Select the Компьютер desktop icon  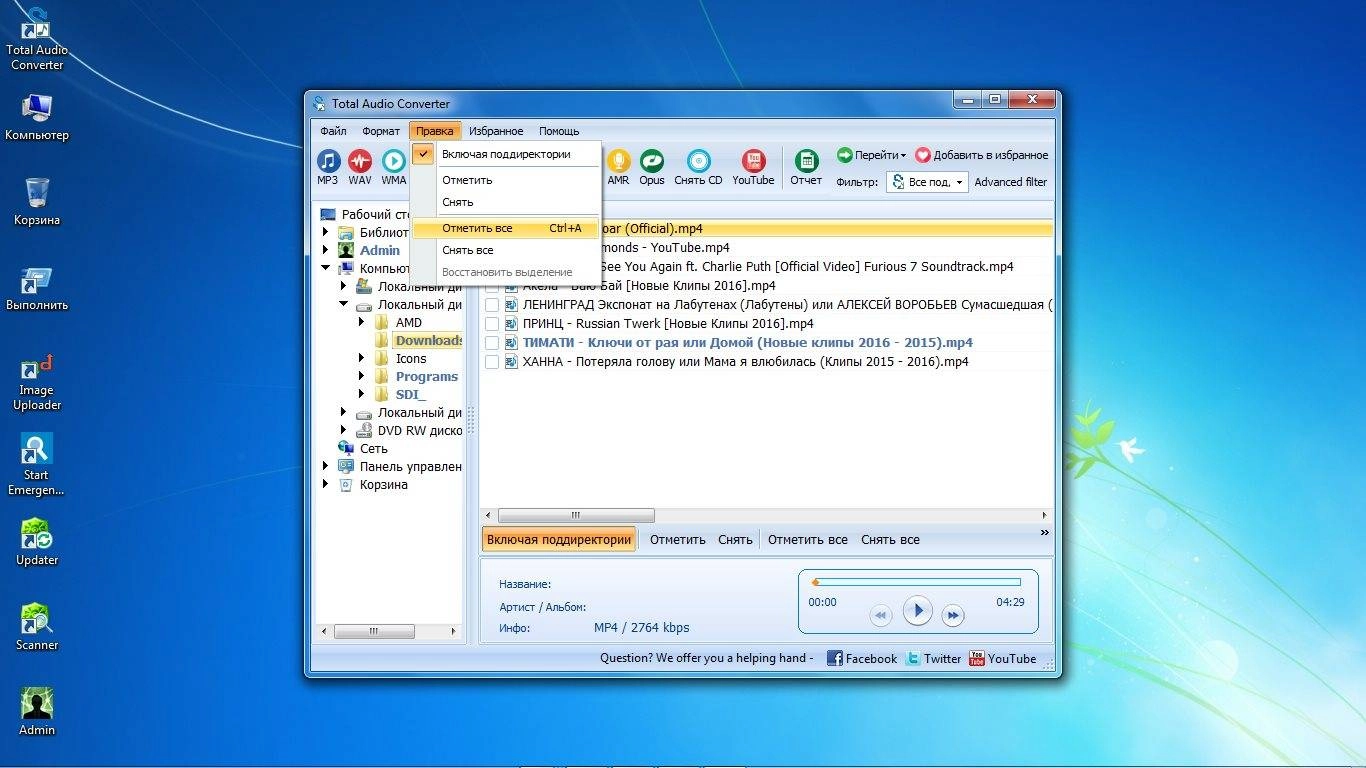pyautogui.click(x=37, y=116)
